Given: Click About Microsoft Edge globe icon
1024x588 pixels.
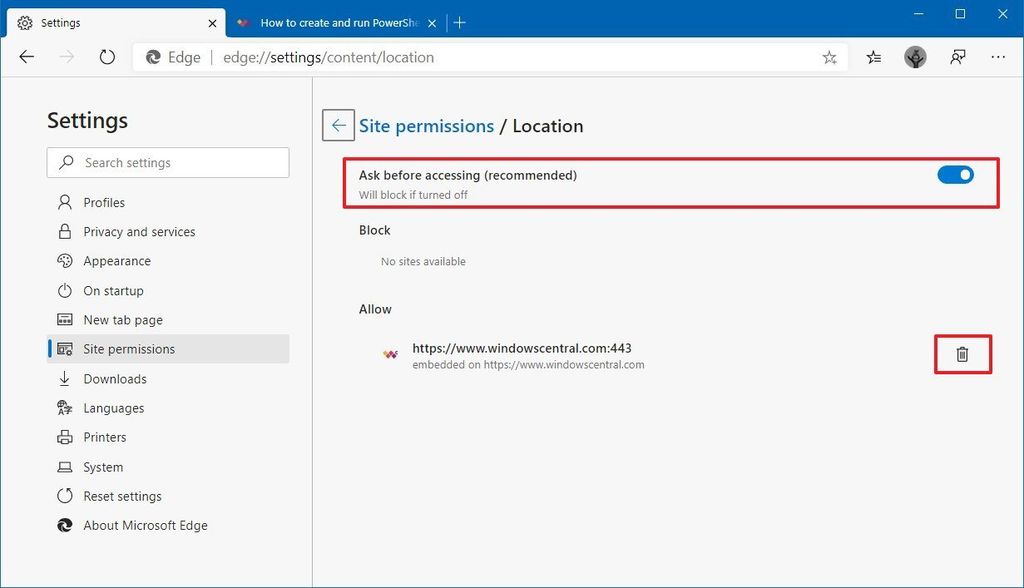Looking at the screenshot, I should (x=64, y=525).
